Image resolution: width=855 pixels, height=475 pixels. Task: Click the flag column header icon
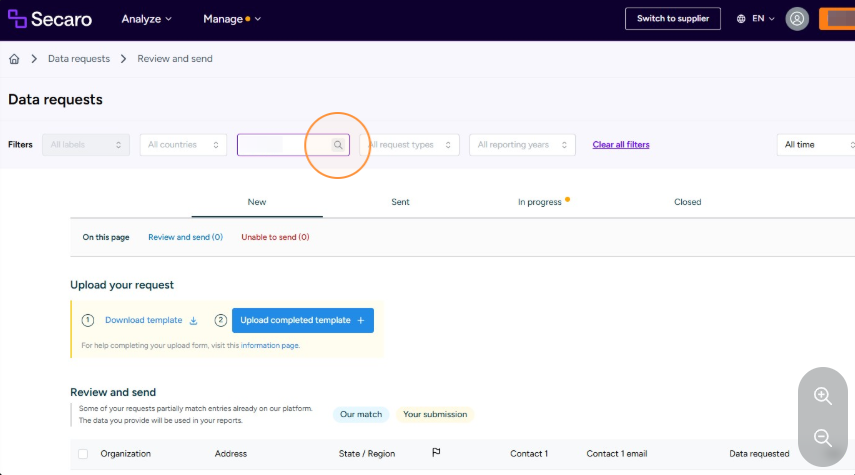click(x=436, y=453)
